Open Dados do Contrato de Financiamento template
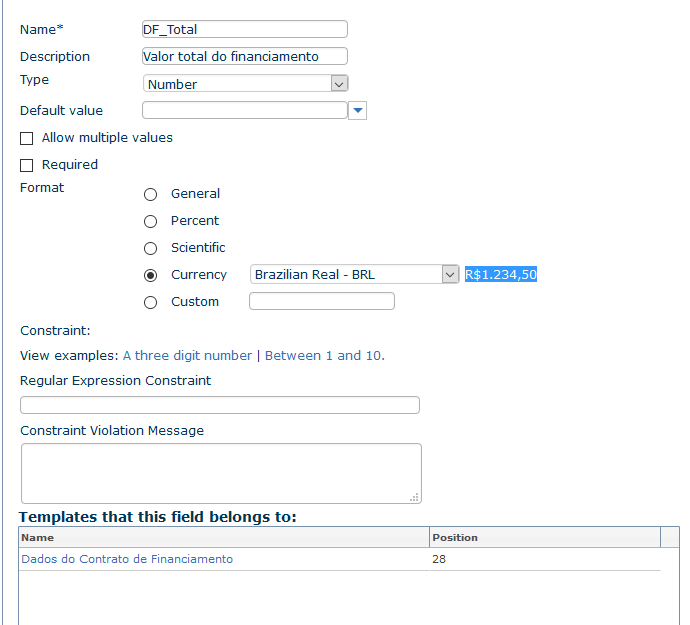The image size is (690, 625). coord(127,559)
